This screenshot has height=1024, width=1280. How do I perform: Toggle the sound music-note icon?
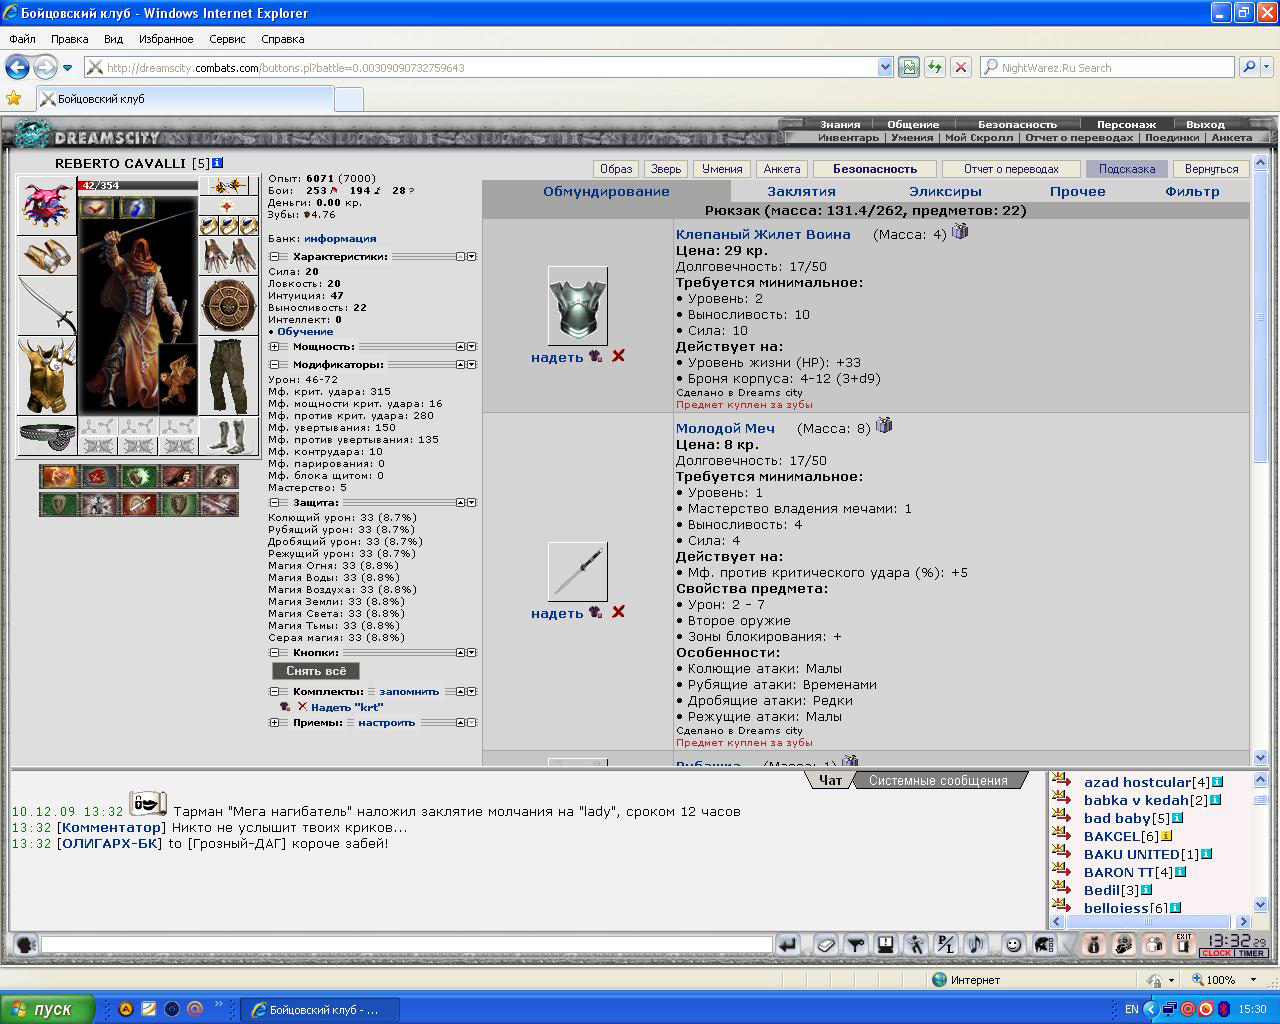(975, 944)
